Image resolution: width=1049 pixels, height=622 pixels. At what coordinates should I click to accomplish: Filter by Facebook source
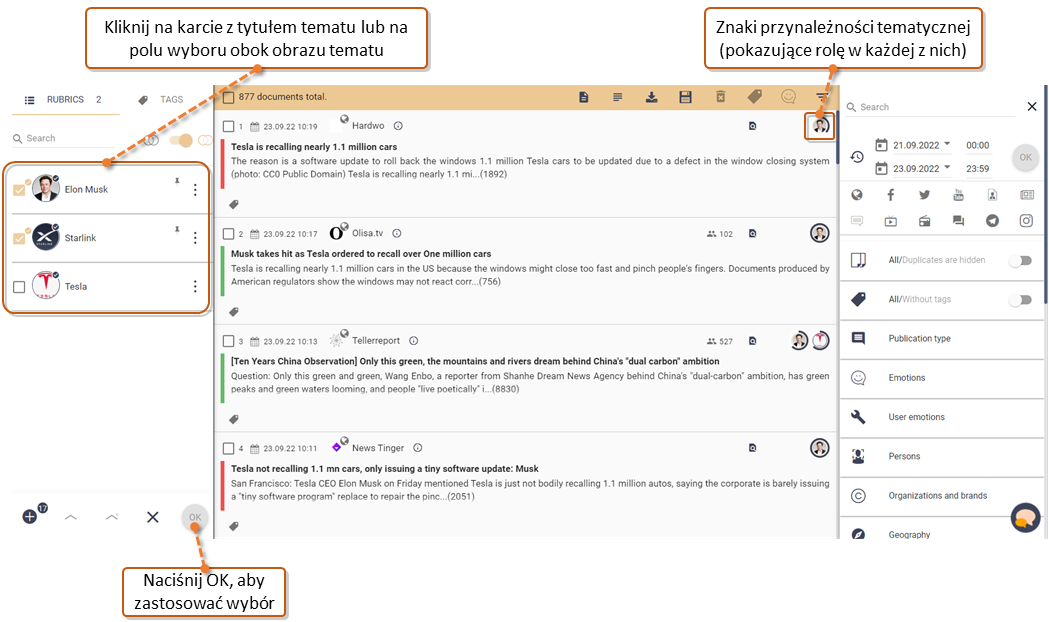(890, 195)
